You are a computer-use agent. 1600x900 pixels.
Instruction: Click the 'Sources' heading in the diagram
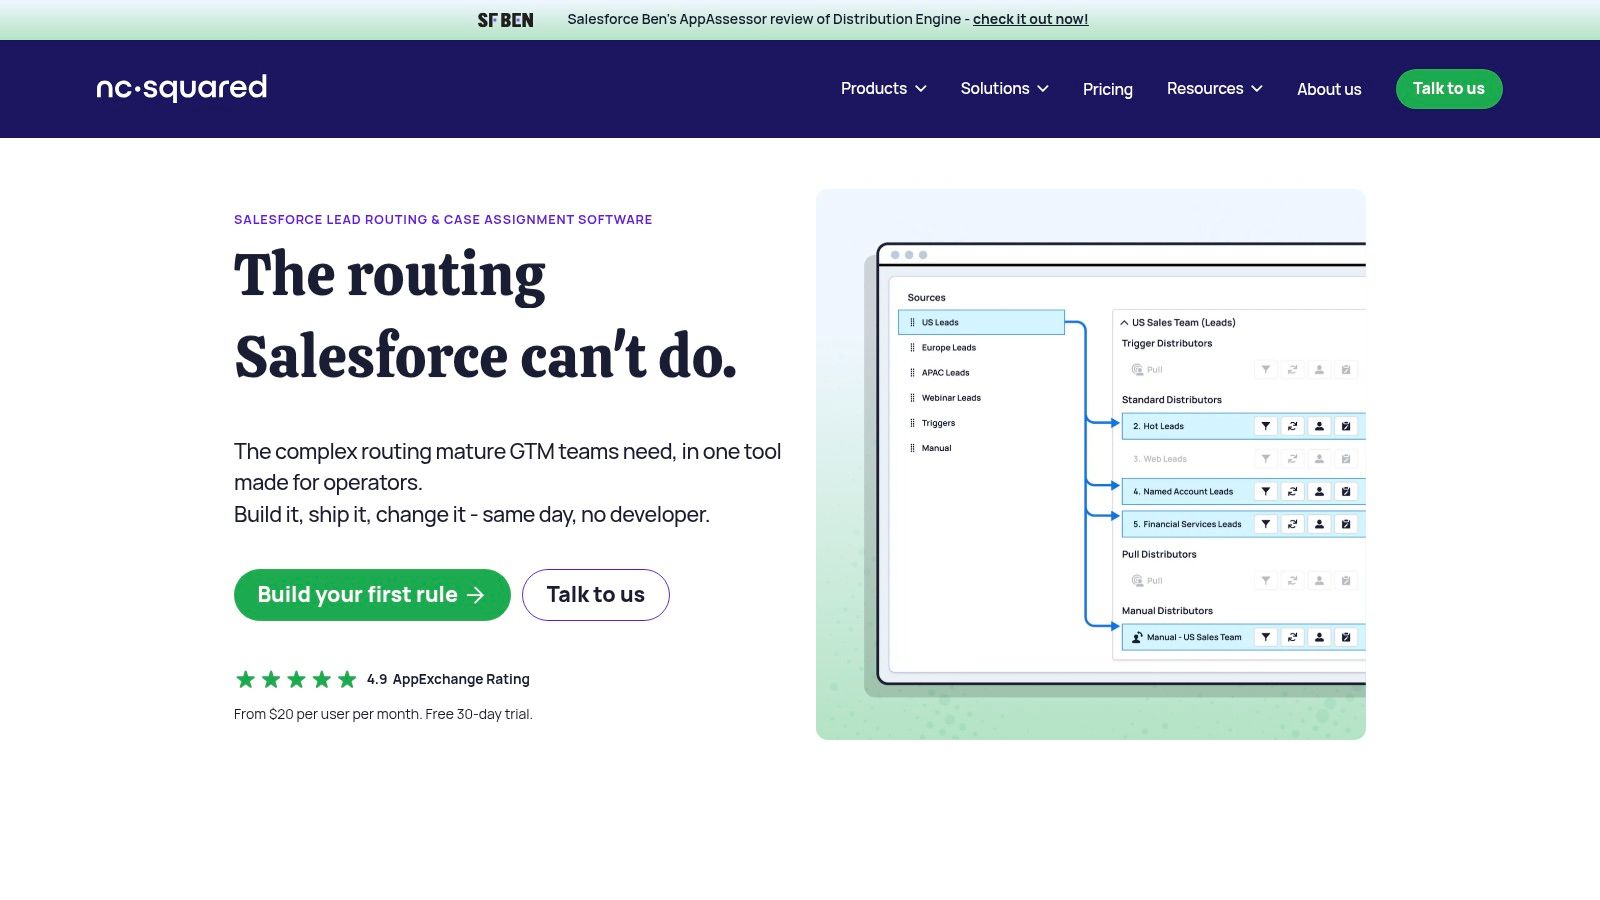[x=926, y=298]
